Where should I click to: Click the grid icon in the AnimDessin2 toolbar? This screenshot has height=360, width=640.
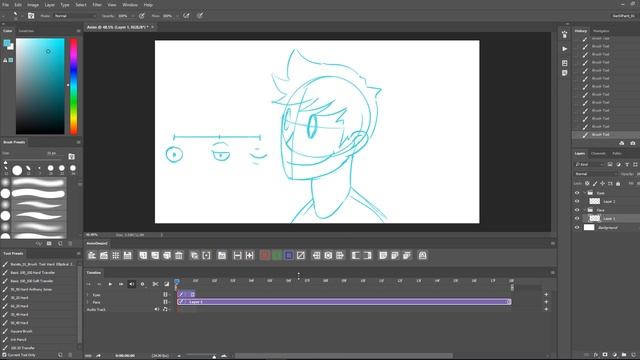click(116, 256)
